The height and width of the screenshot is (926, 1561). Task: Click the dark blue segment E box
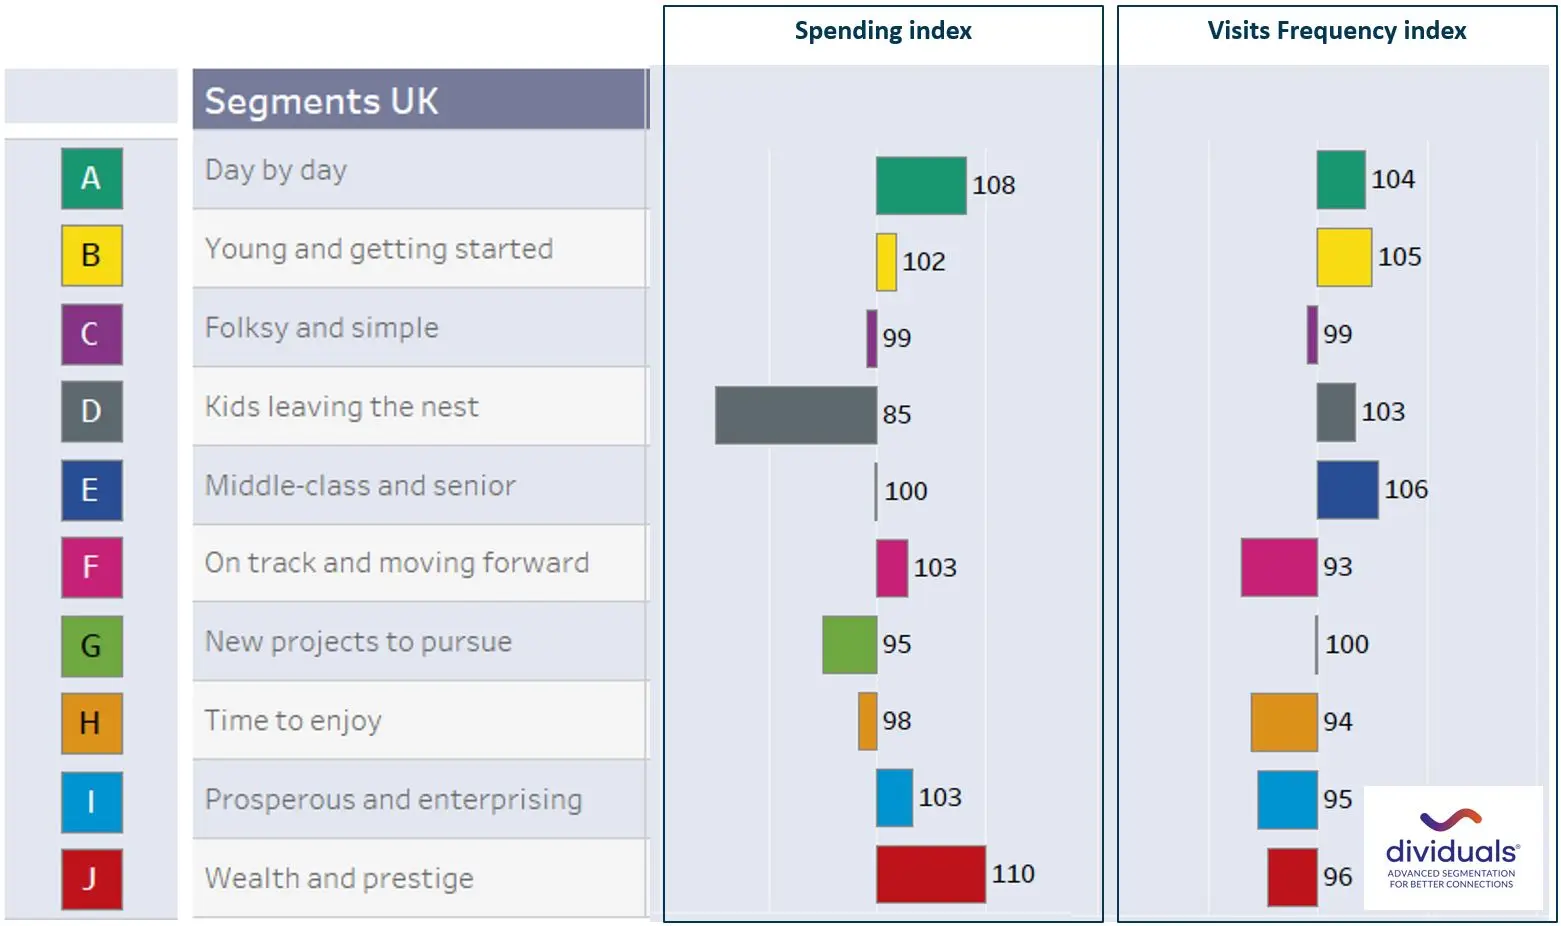pos(91,490)
